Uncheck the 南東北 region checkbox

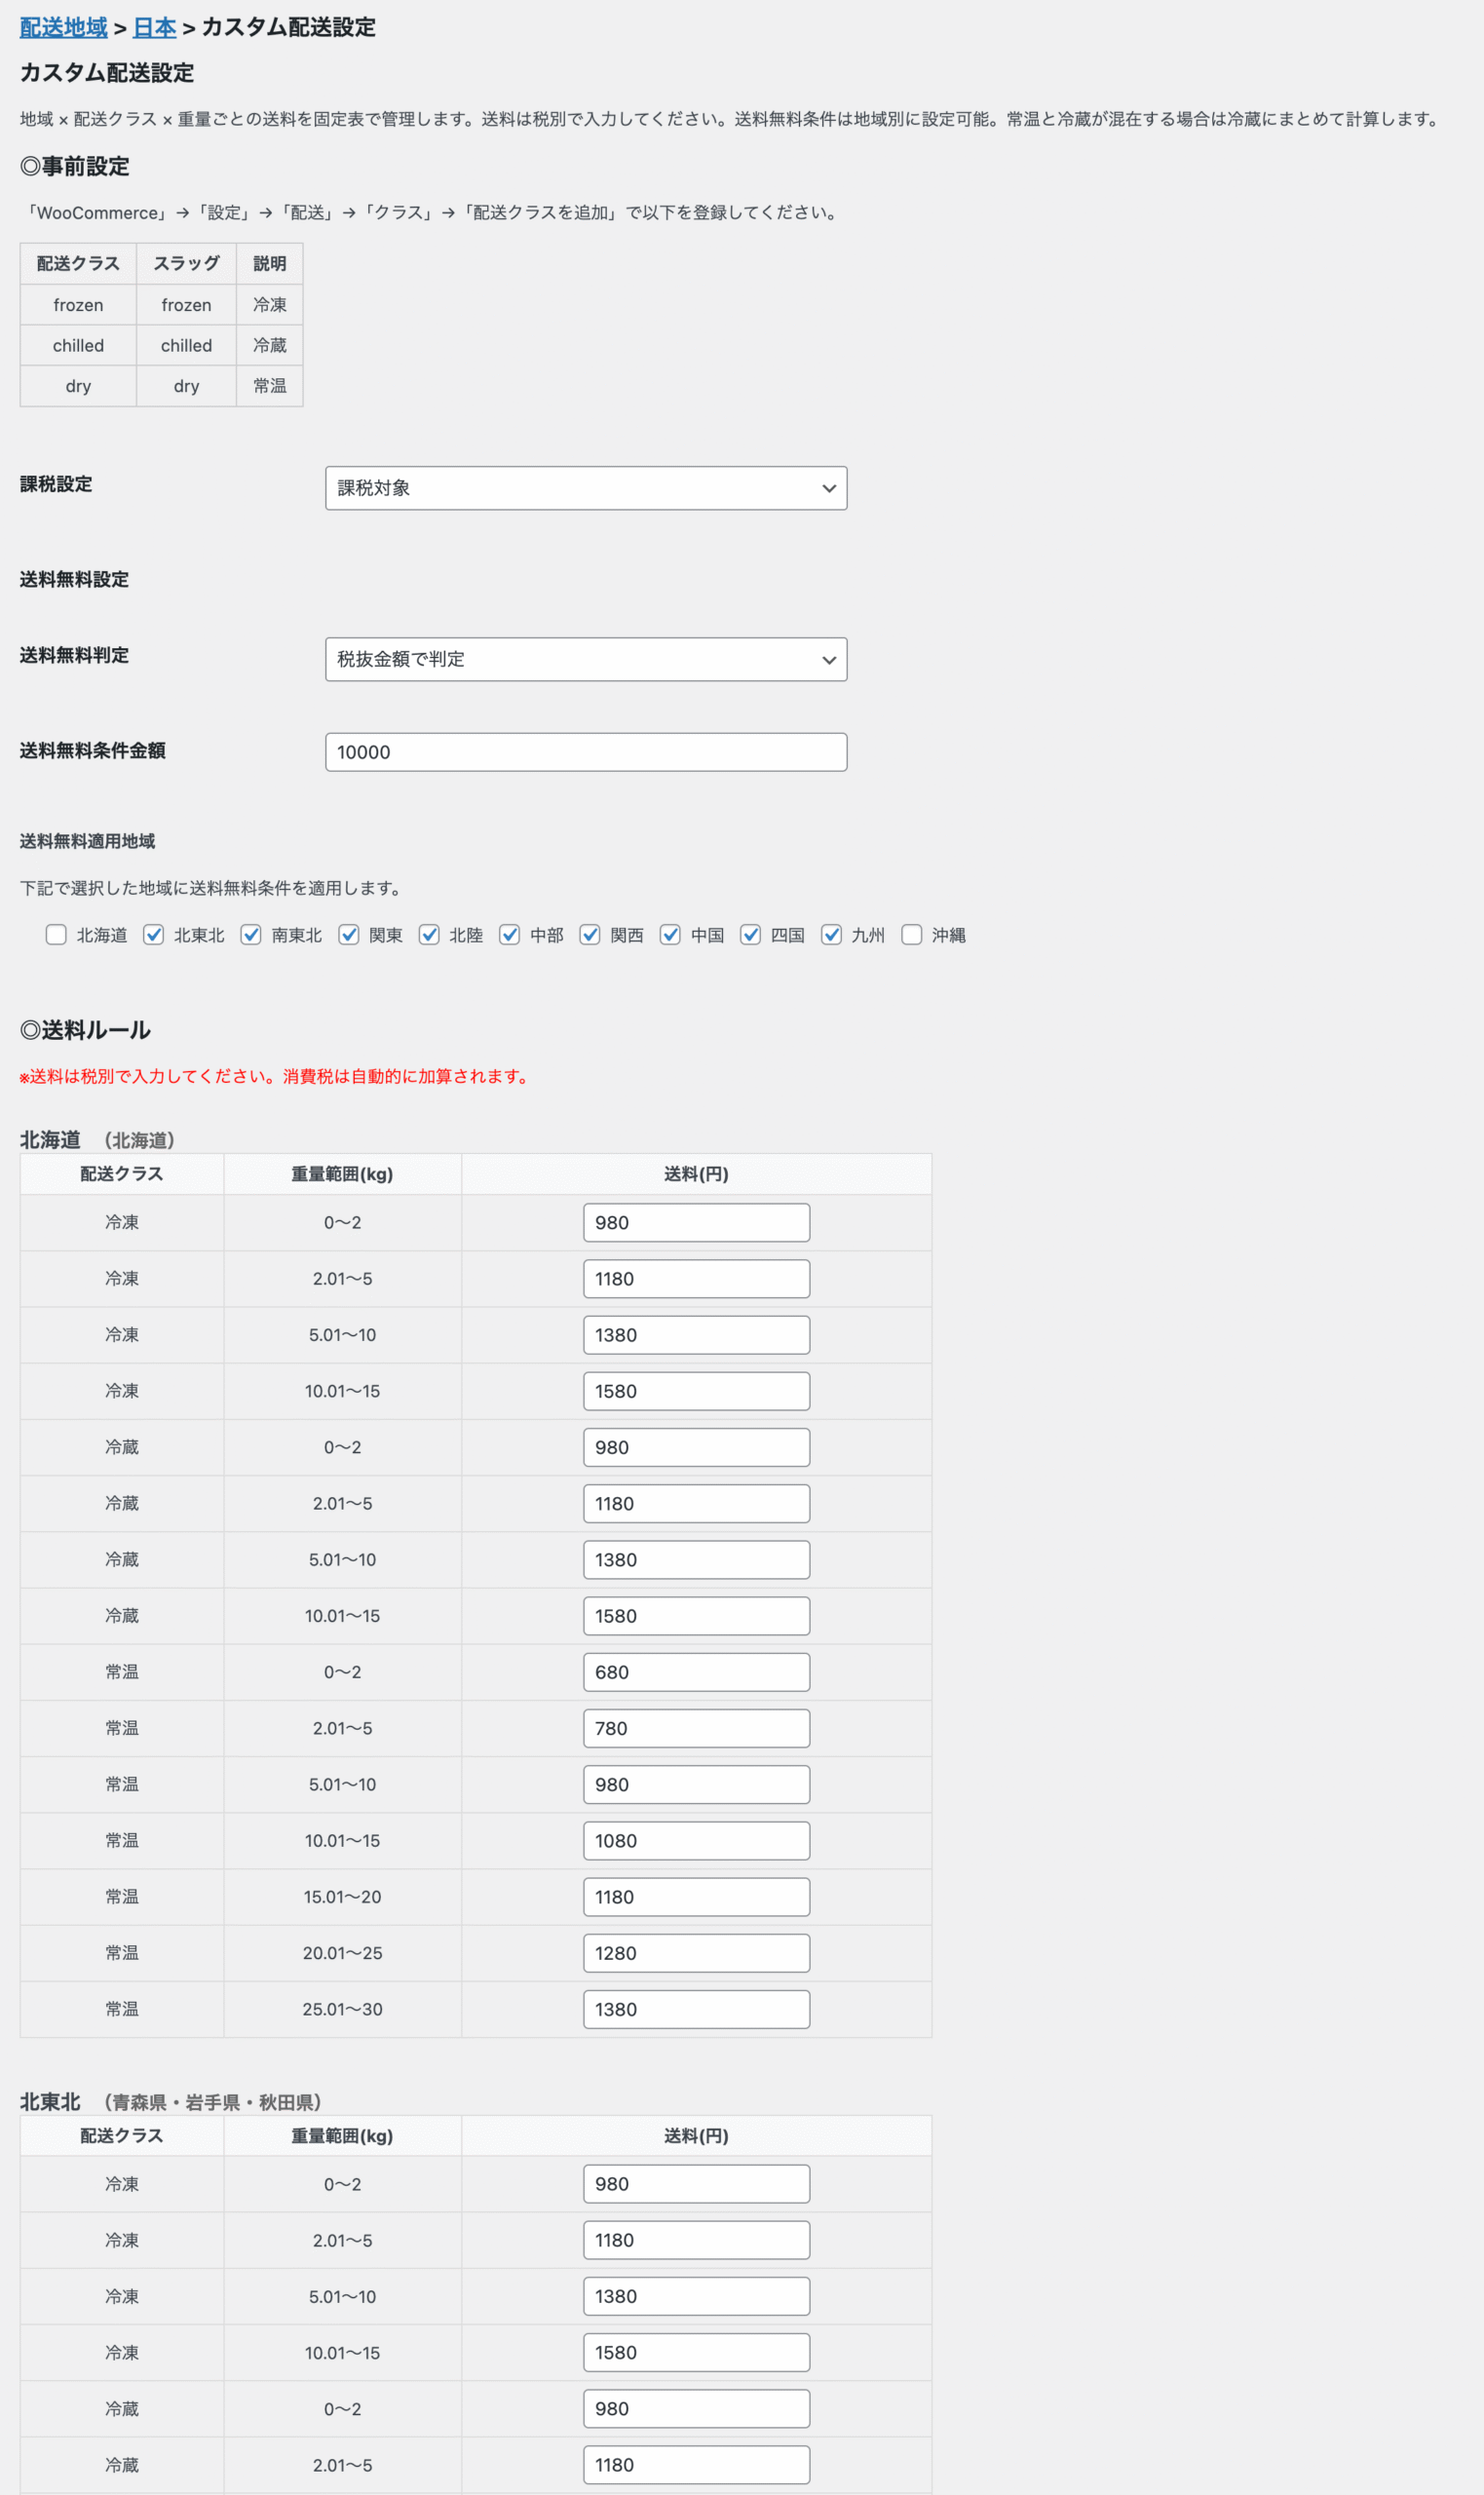click(x=251, y=934)
